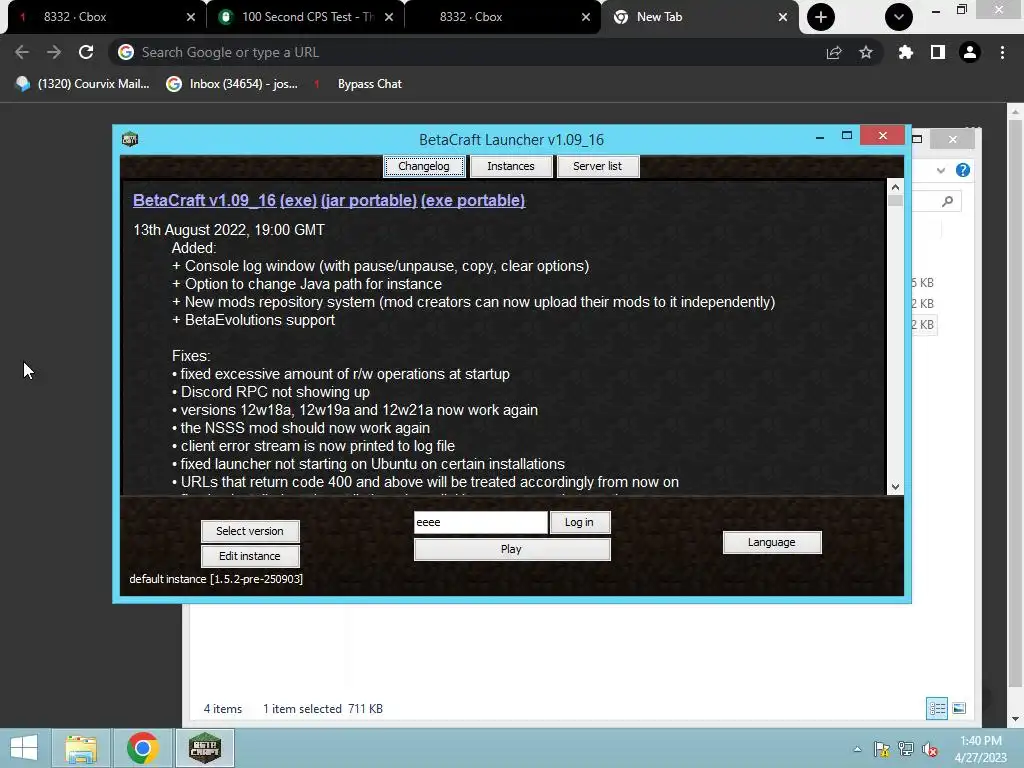1024x768 pixels.
Task: Switch to the second 8332 · Cbox tab
Action: pyautogui.click(x=503, y=17)
